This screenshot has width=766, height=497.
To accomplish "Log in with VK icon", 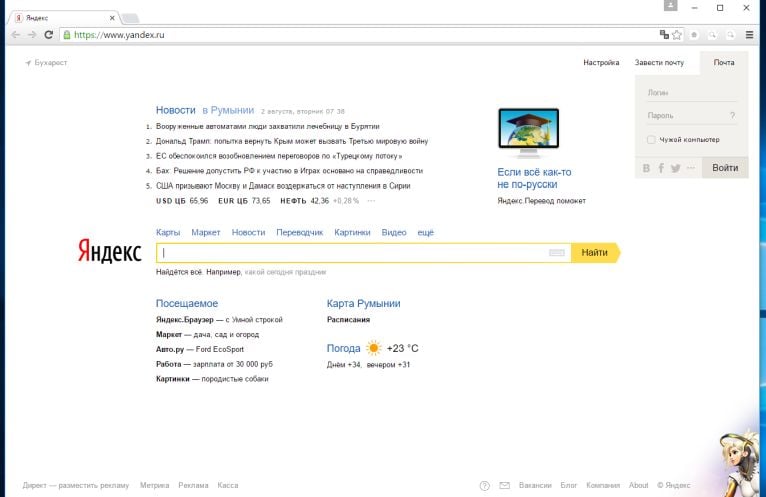I will (646, 168).
